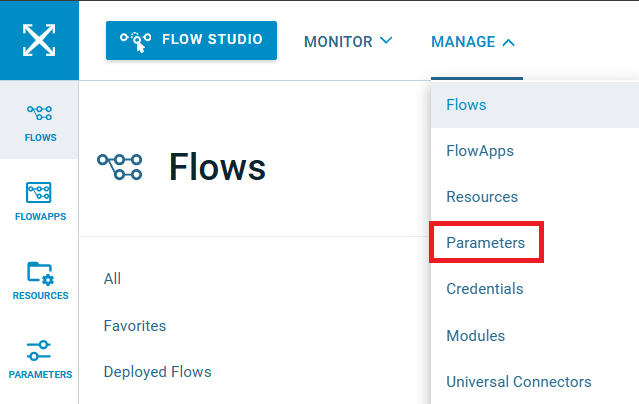Open FlowApps via sidebar icon
The image size is (639, 404).
(39, 192)
